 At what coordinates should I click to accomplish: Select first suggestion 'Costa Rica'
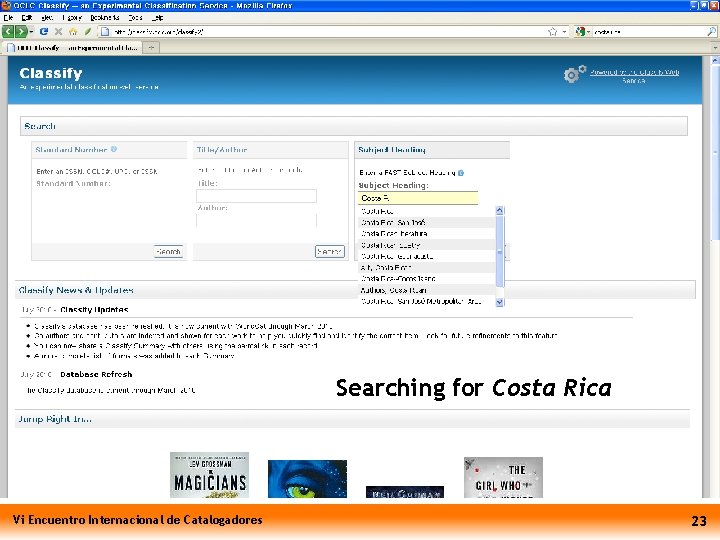click(x=427, y=211)
